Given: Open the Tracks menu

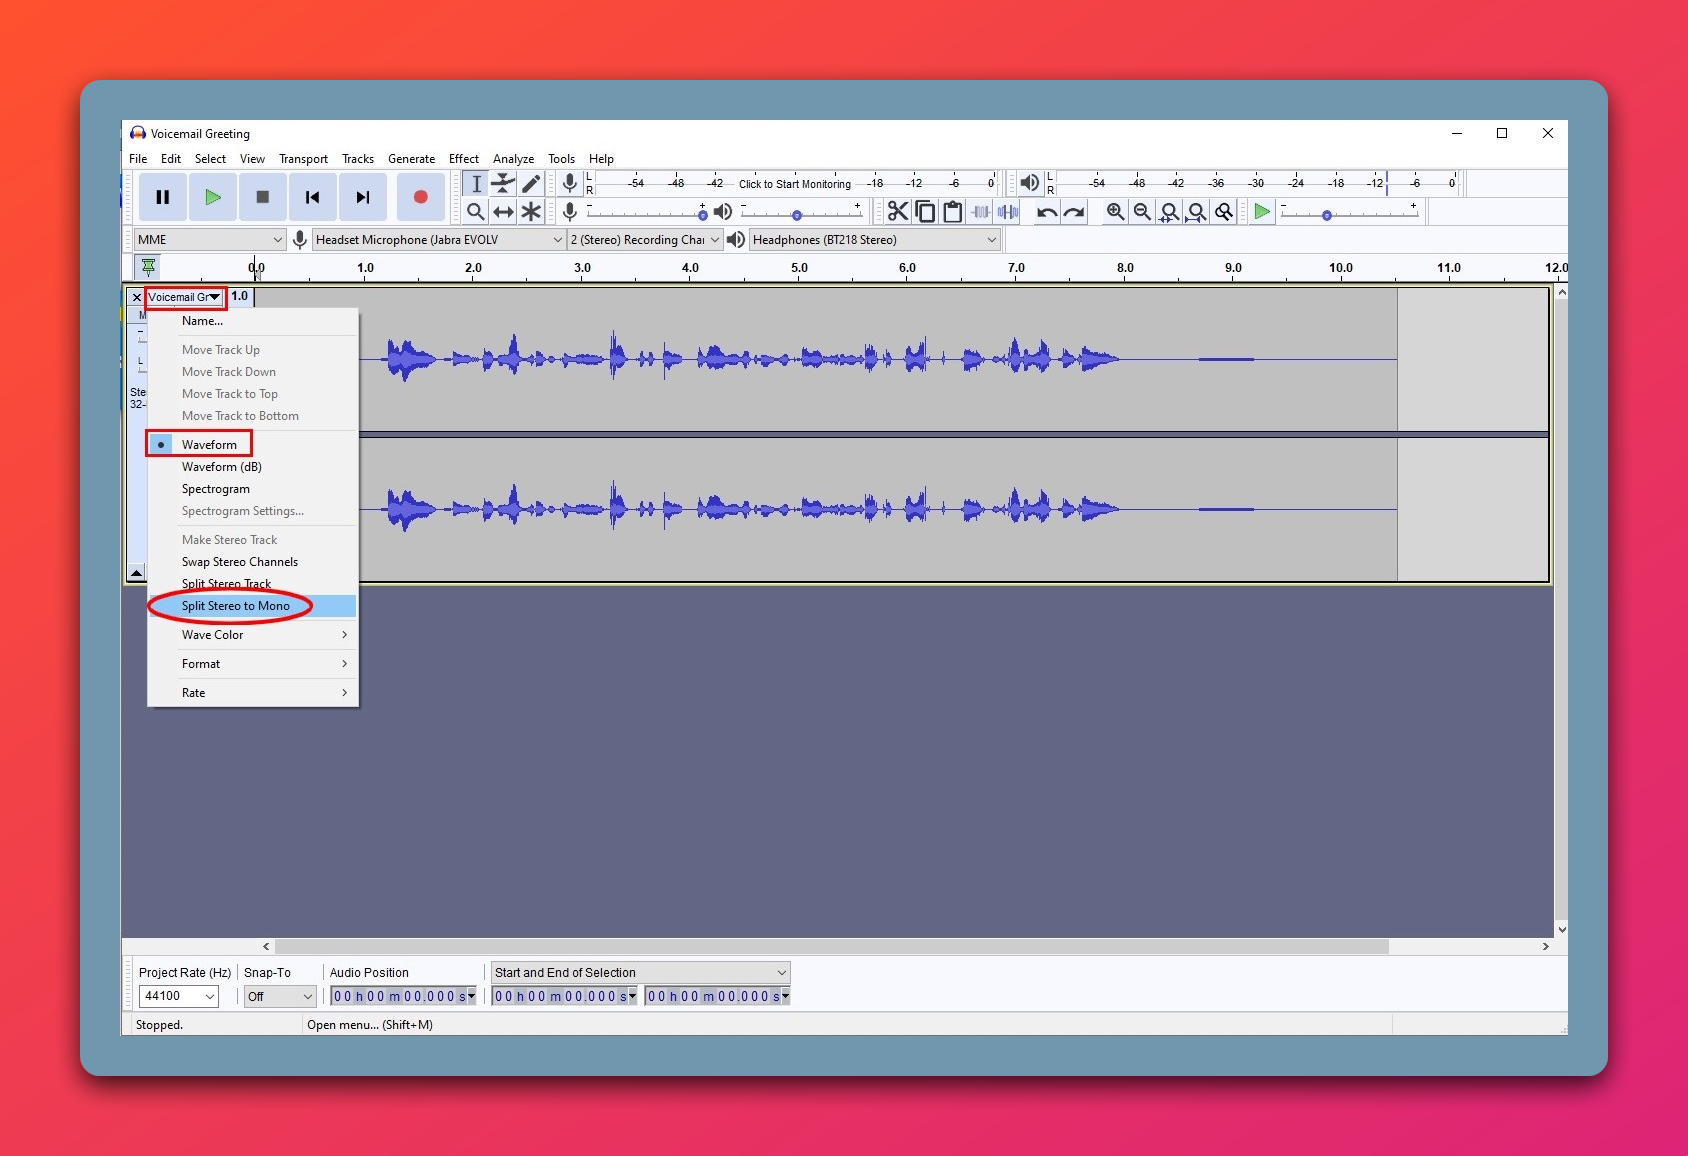Looking at the screenshot, I should coord(358,159).
